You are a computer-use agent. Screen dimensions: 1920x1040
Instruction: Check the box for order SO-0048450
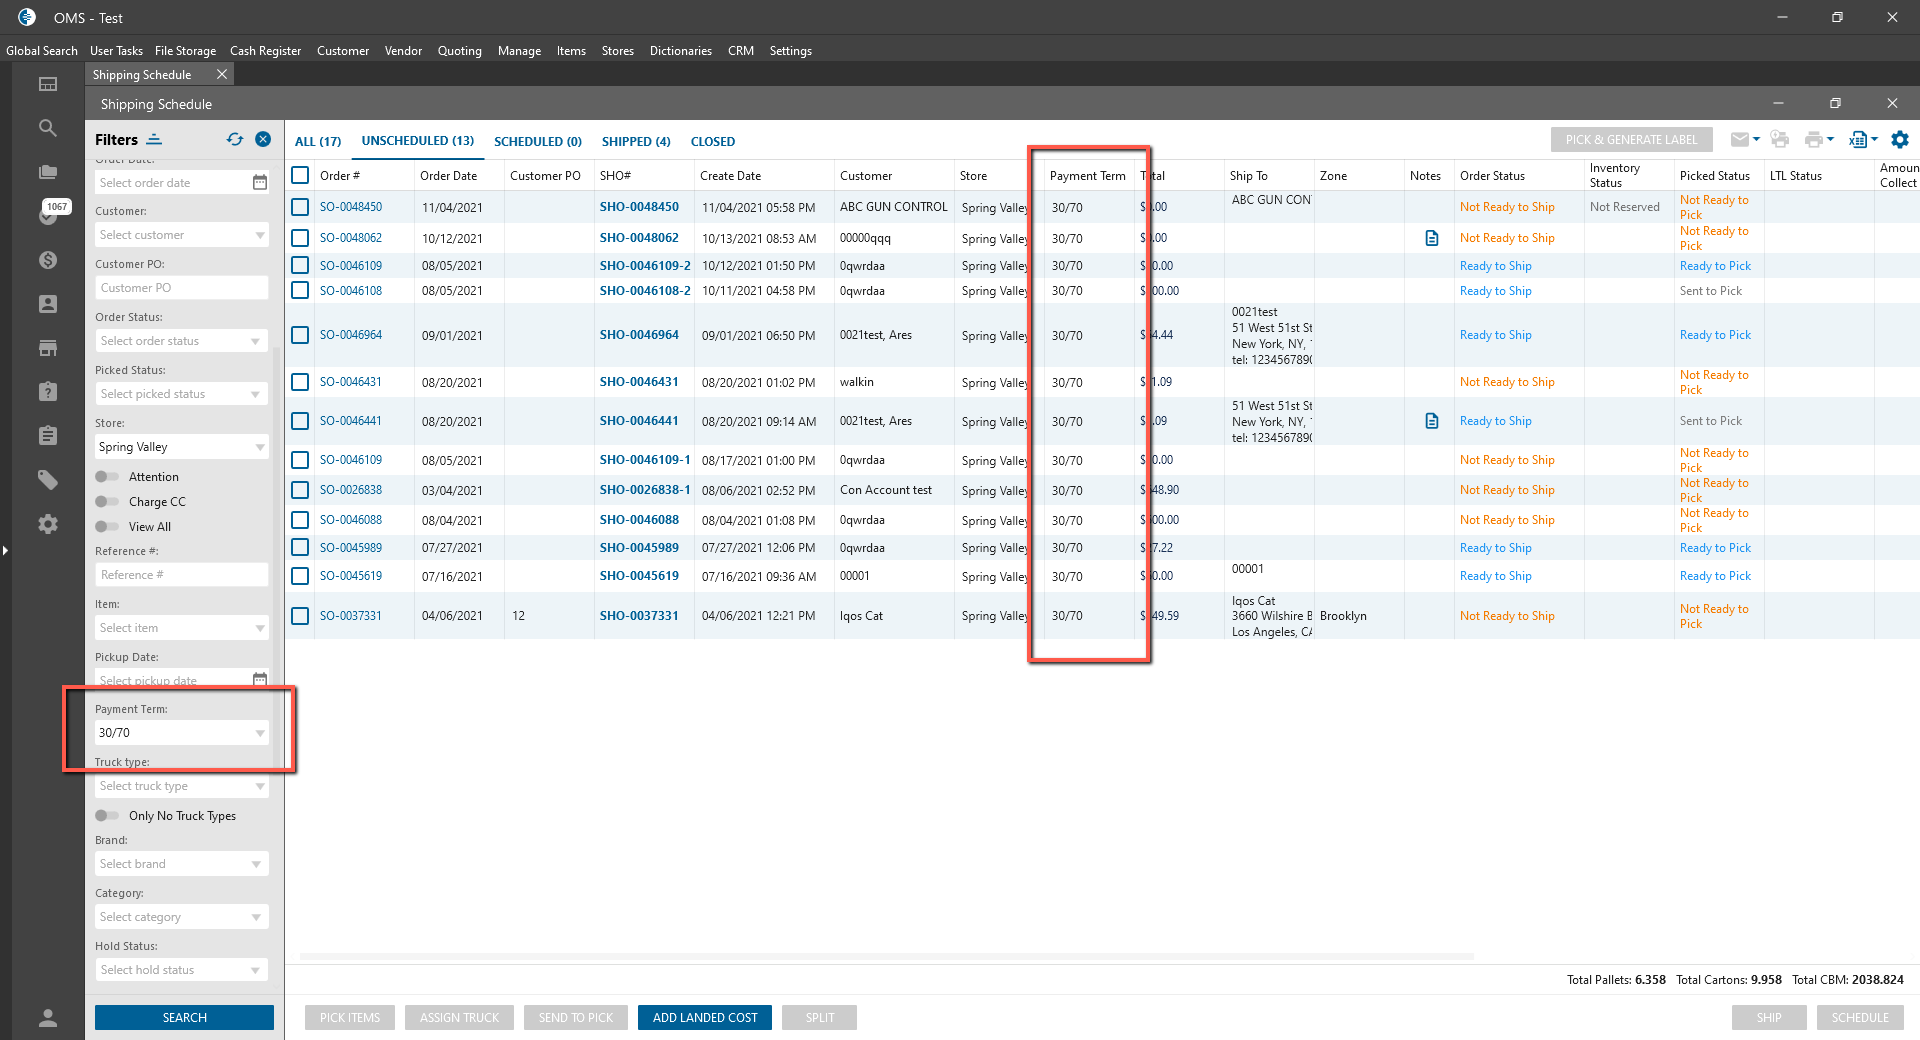pyautogui.click(x=300, y=207)
